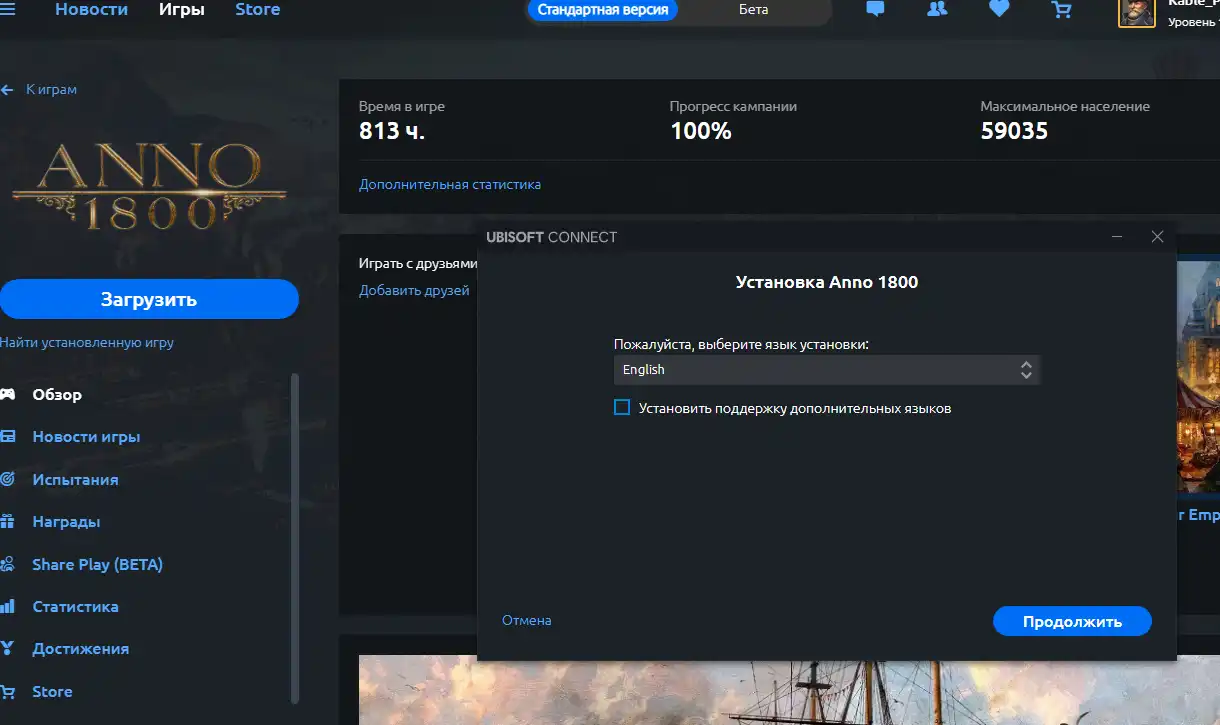
Task: Open the friends list icon
Action: tap(937, 10)
